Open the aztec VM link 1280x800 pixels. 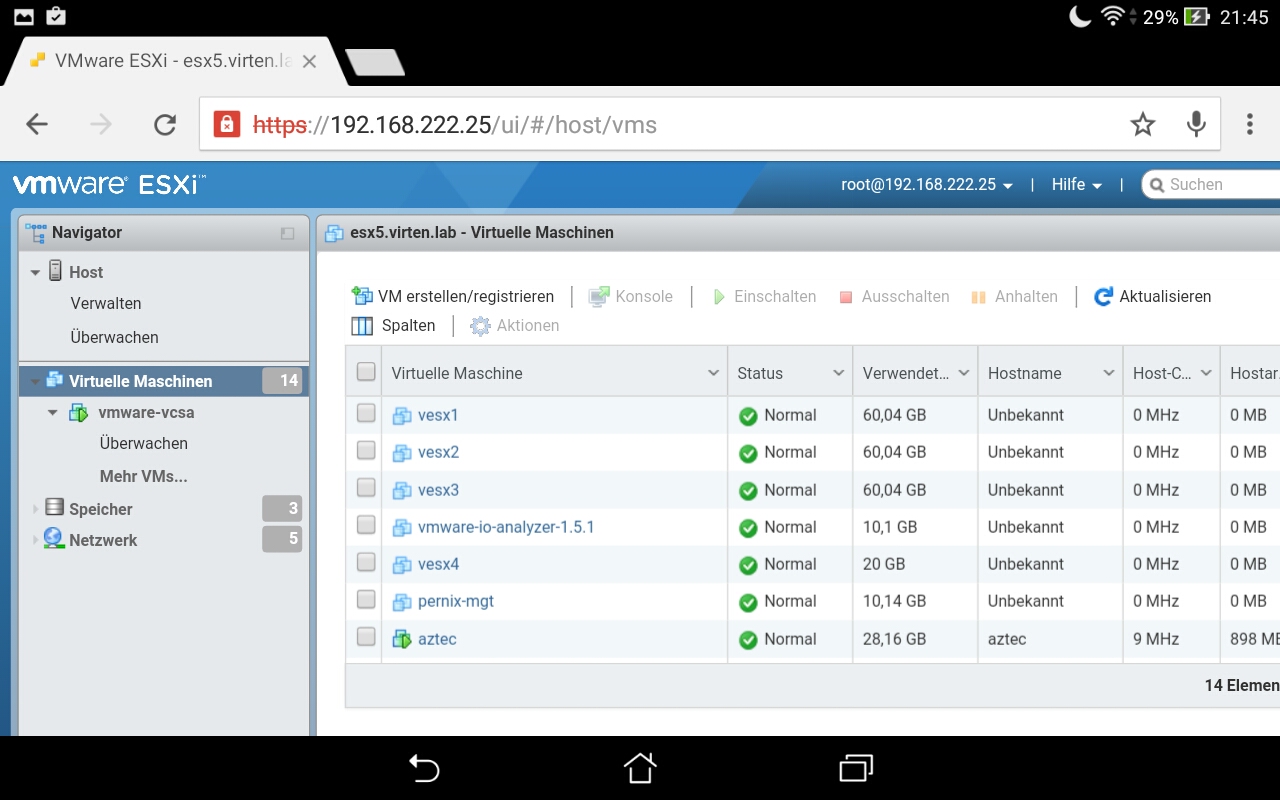click(437, 639)
